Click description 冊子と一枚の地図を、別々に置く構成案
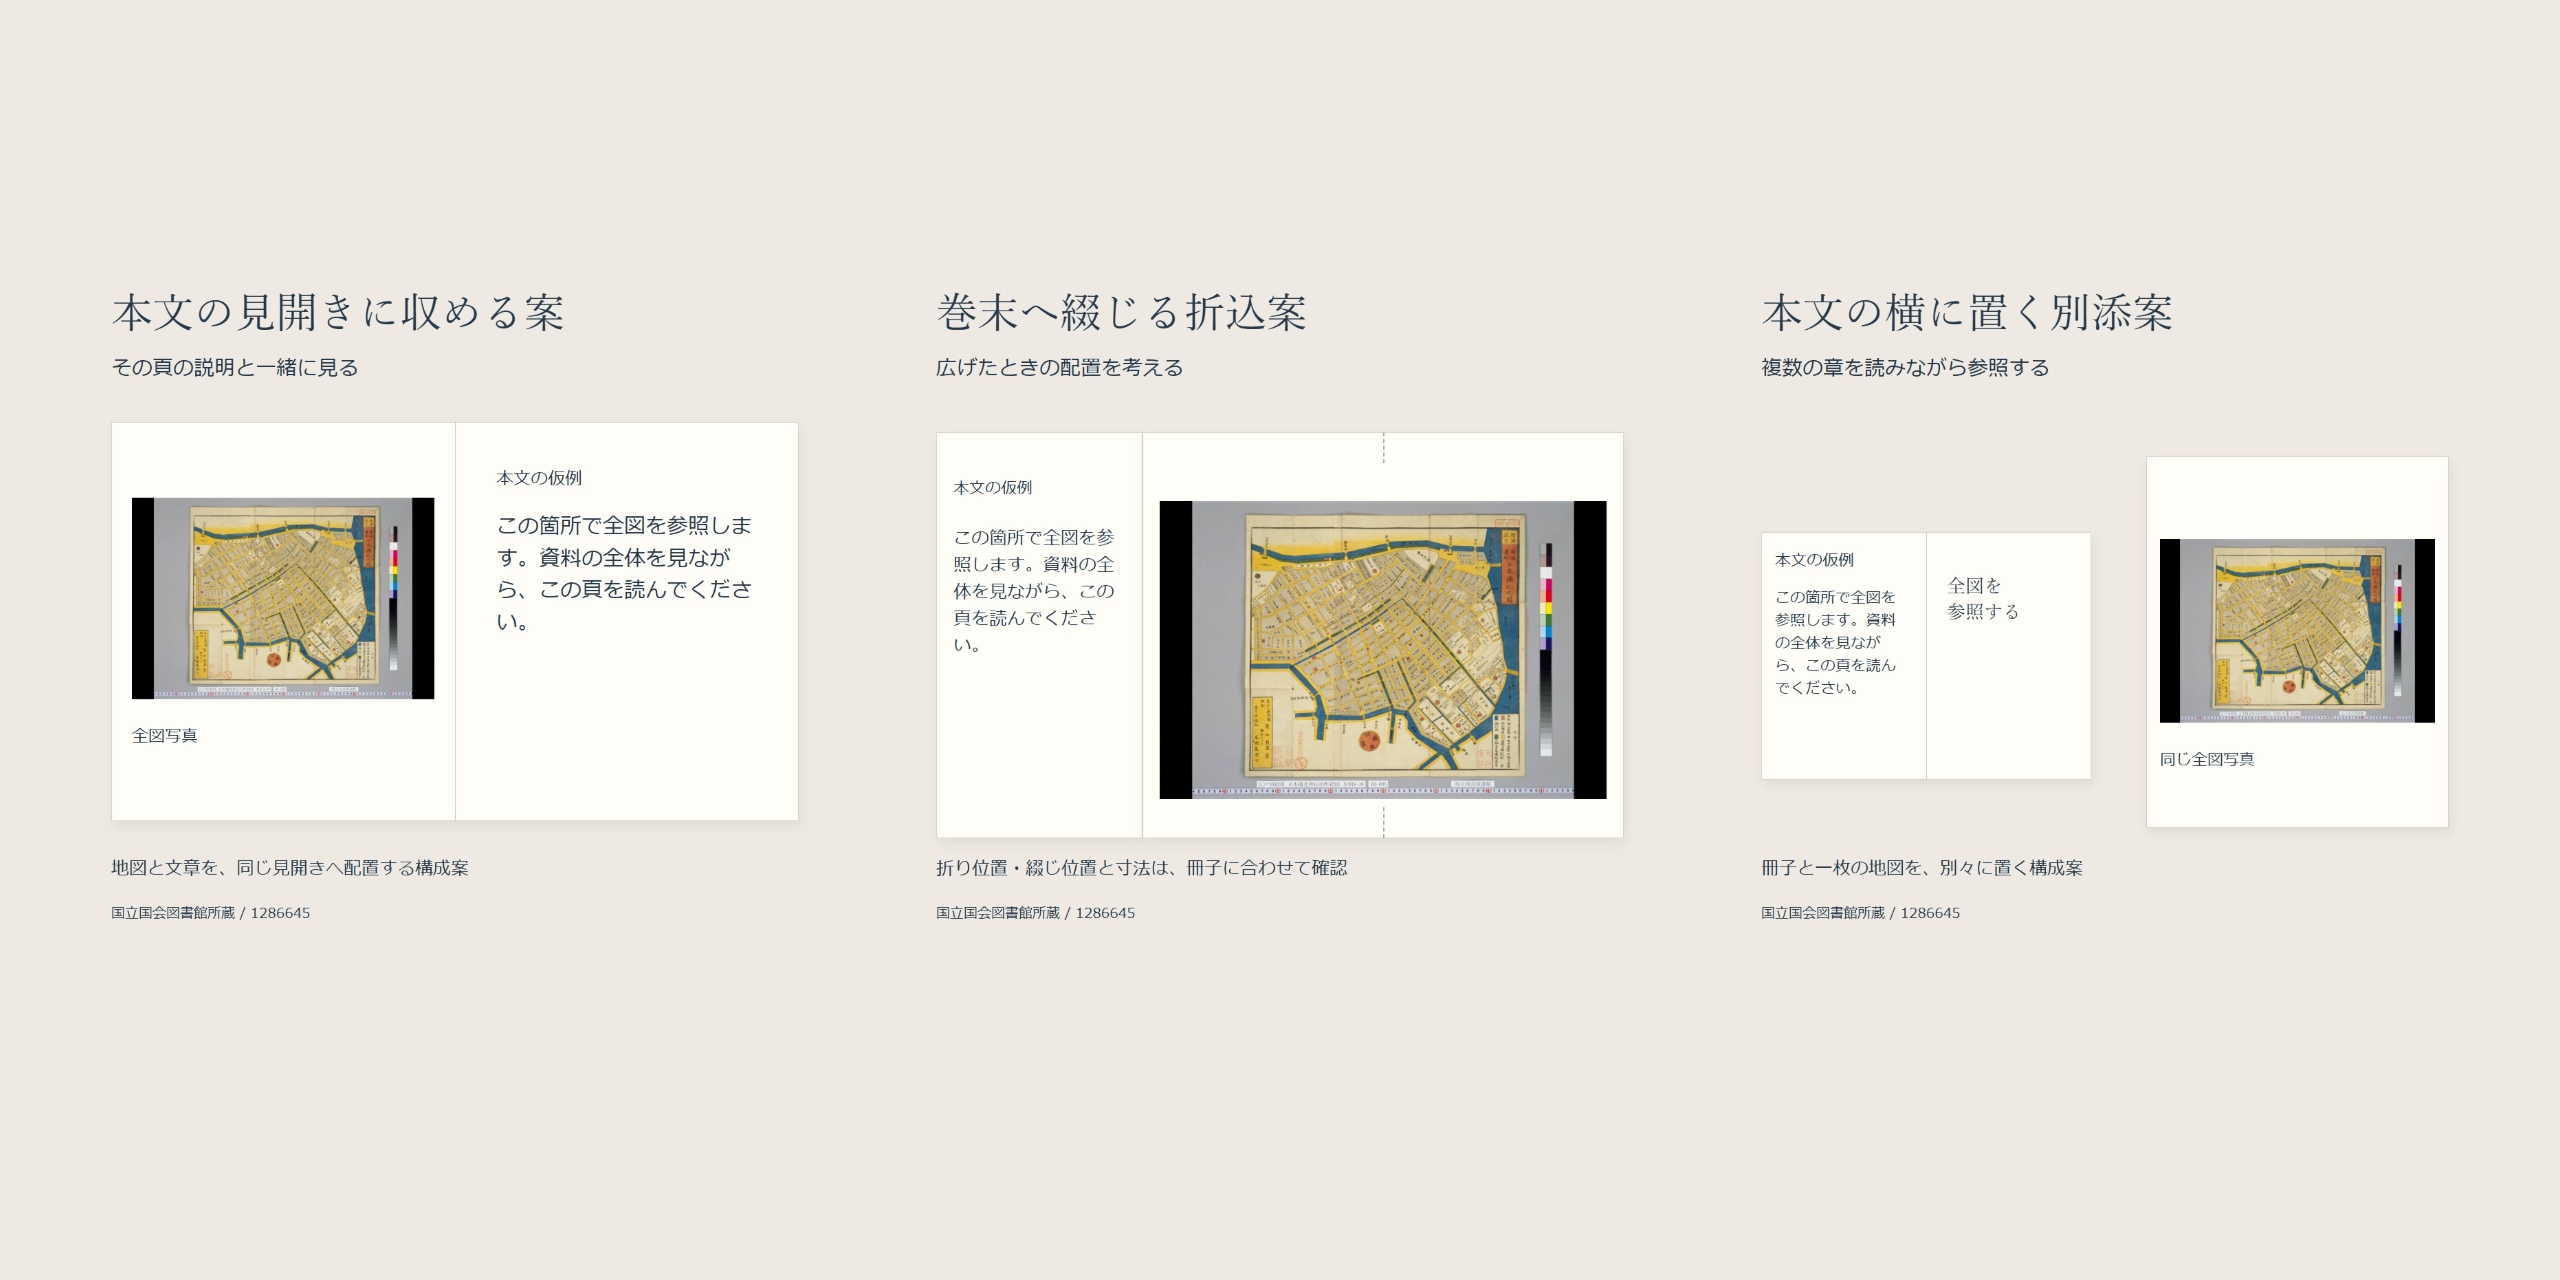2560x1280 pixels. 1922,867
